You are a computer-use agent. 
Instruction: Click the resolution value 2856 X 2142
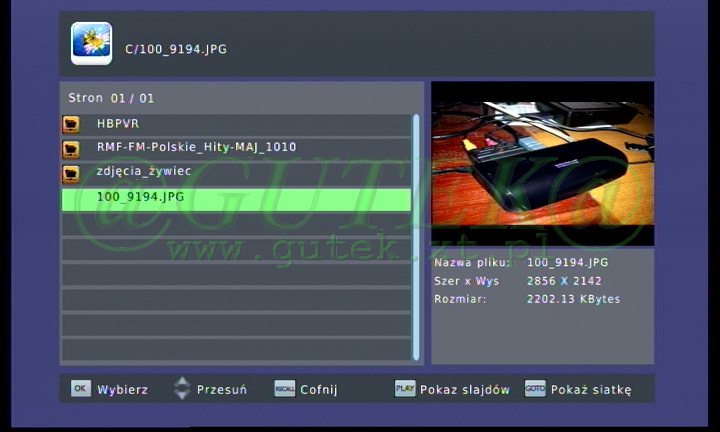tap(564, 281)
